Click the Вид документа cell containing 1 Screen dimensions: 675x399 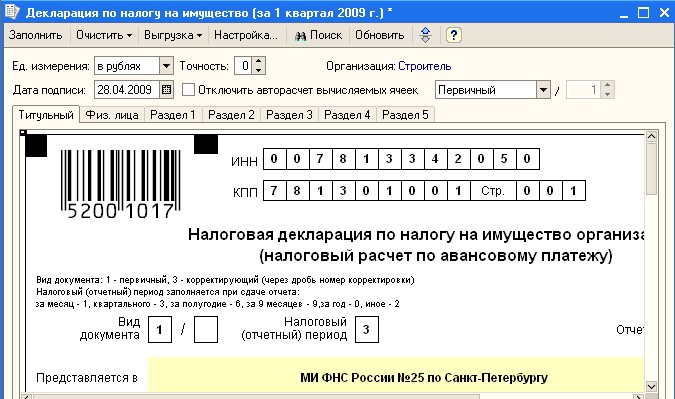(x=160, y=329)
